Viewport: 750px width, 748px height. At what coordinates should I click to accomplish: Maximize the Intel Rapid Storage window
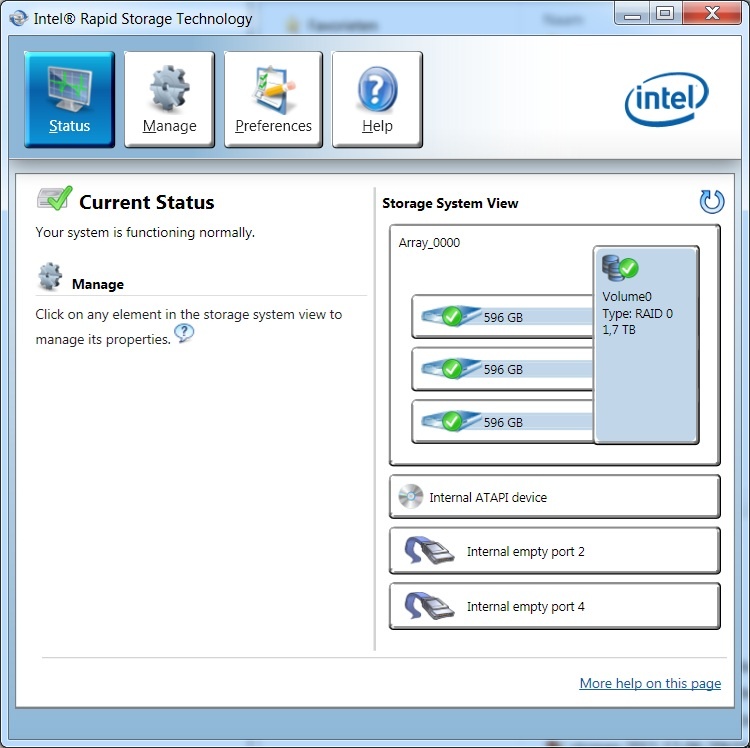point(665,14)
